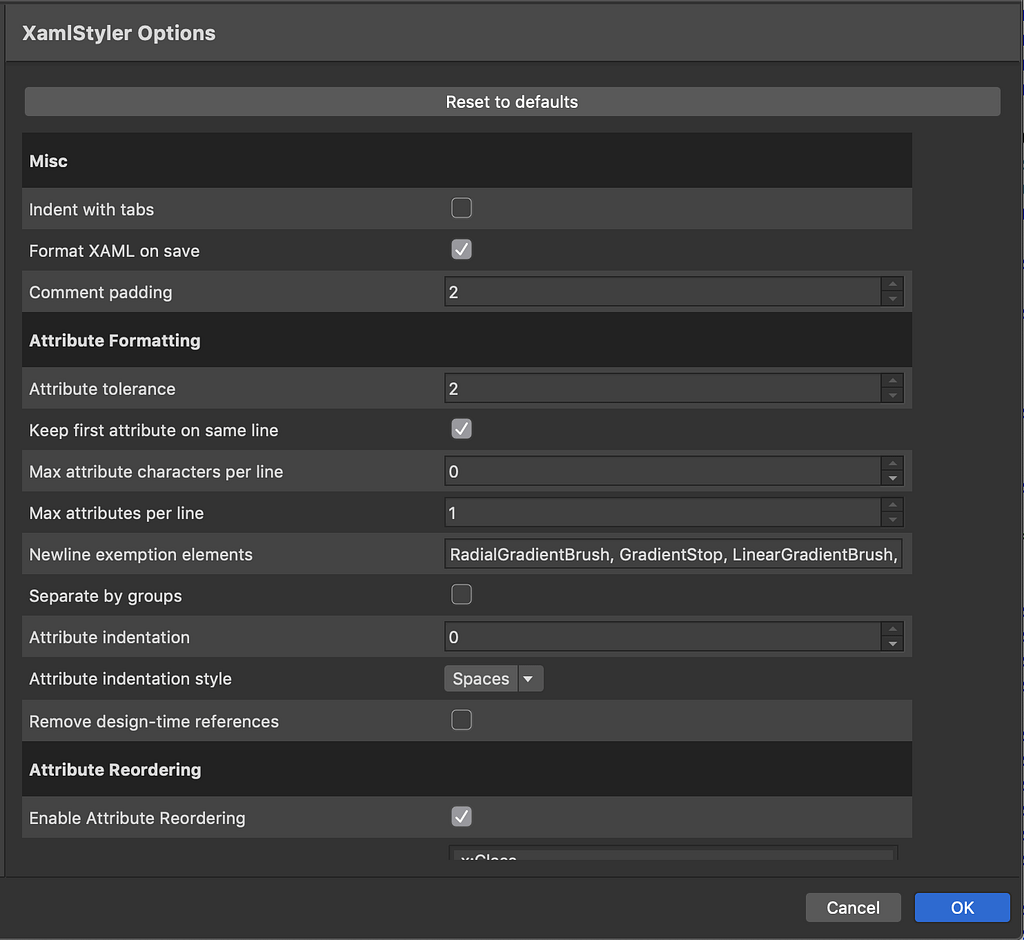Select the Max attribute characters per line field
Image resolution: width=1024 pixels, height=940 pixels.
[x=663, y=471]
